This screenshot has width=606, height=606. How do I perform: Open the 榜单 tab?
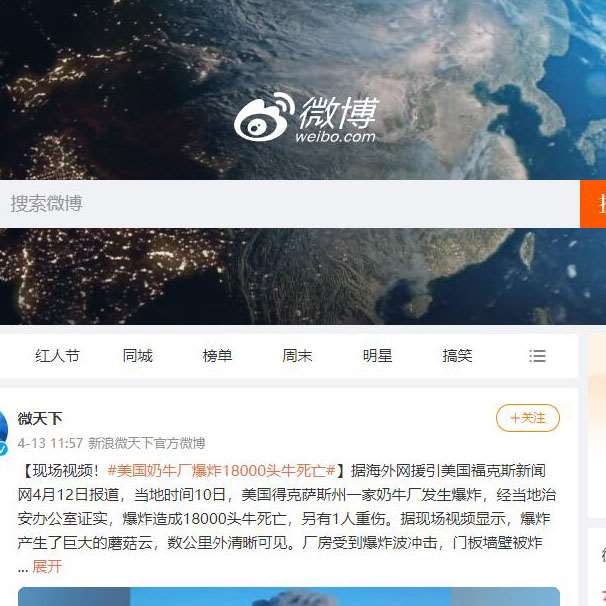click(x=217, y=356)
